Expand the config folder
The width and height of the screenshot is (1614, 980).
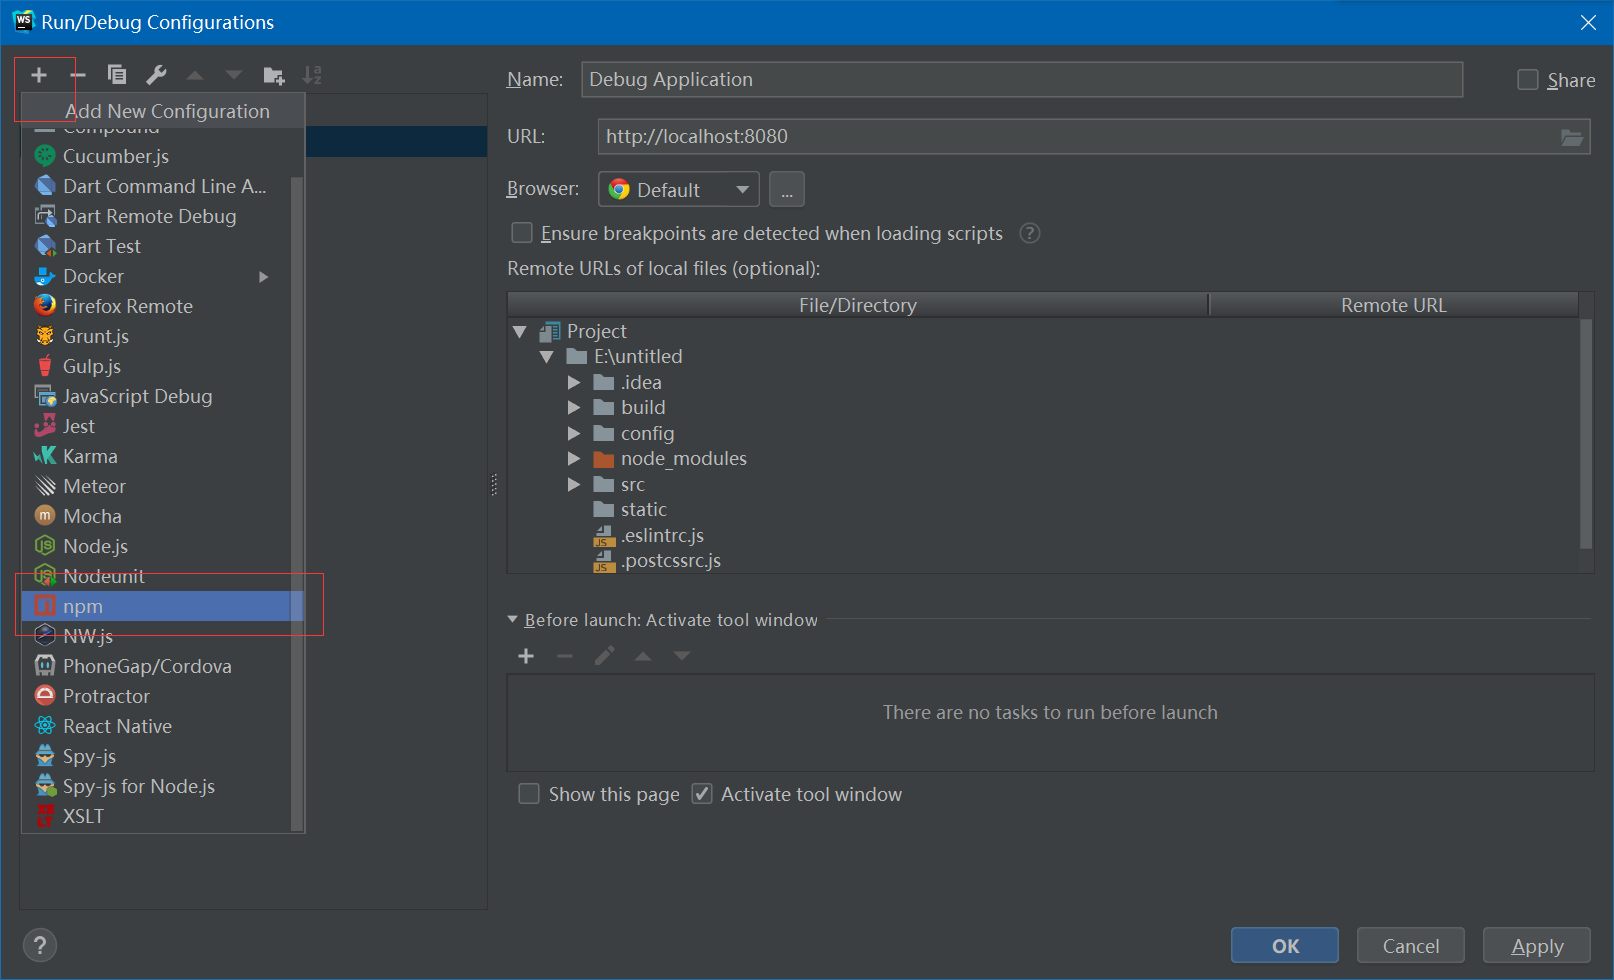tap(574, 433)
